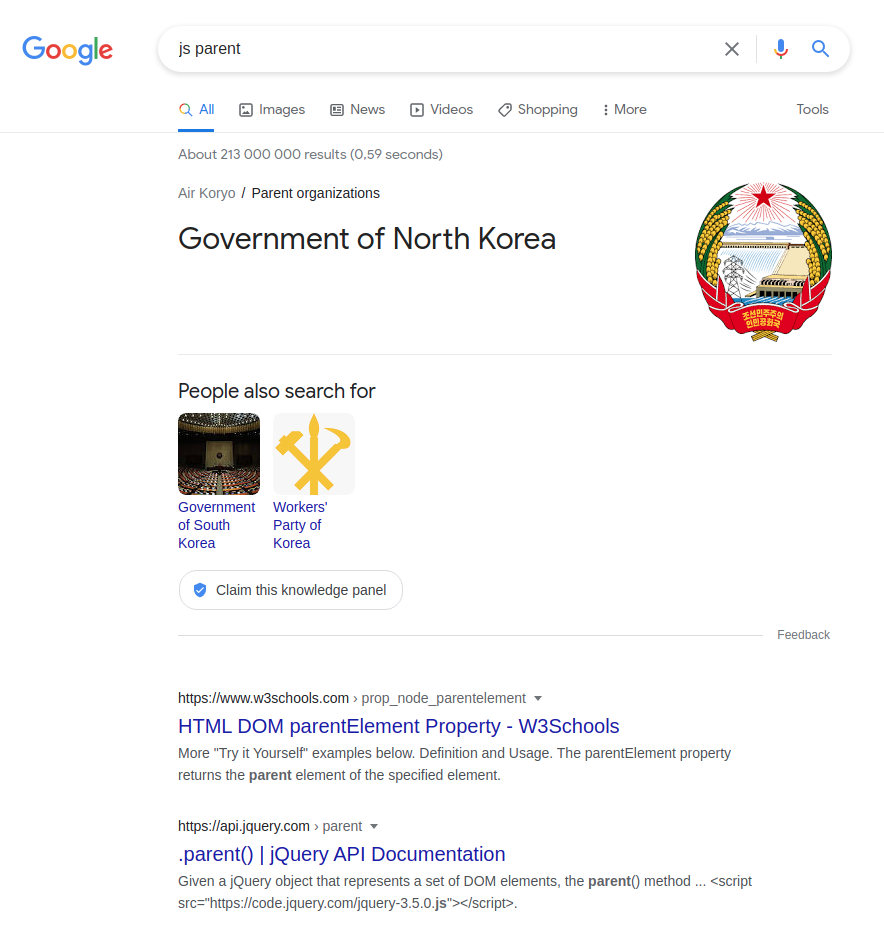Open the Videos results tab
Viewport: 884px width, 926px height.
[x=441, y=110]
